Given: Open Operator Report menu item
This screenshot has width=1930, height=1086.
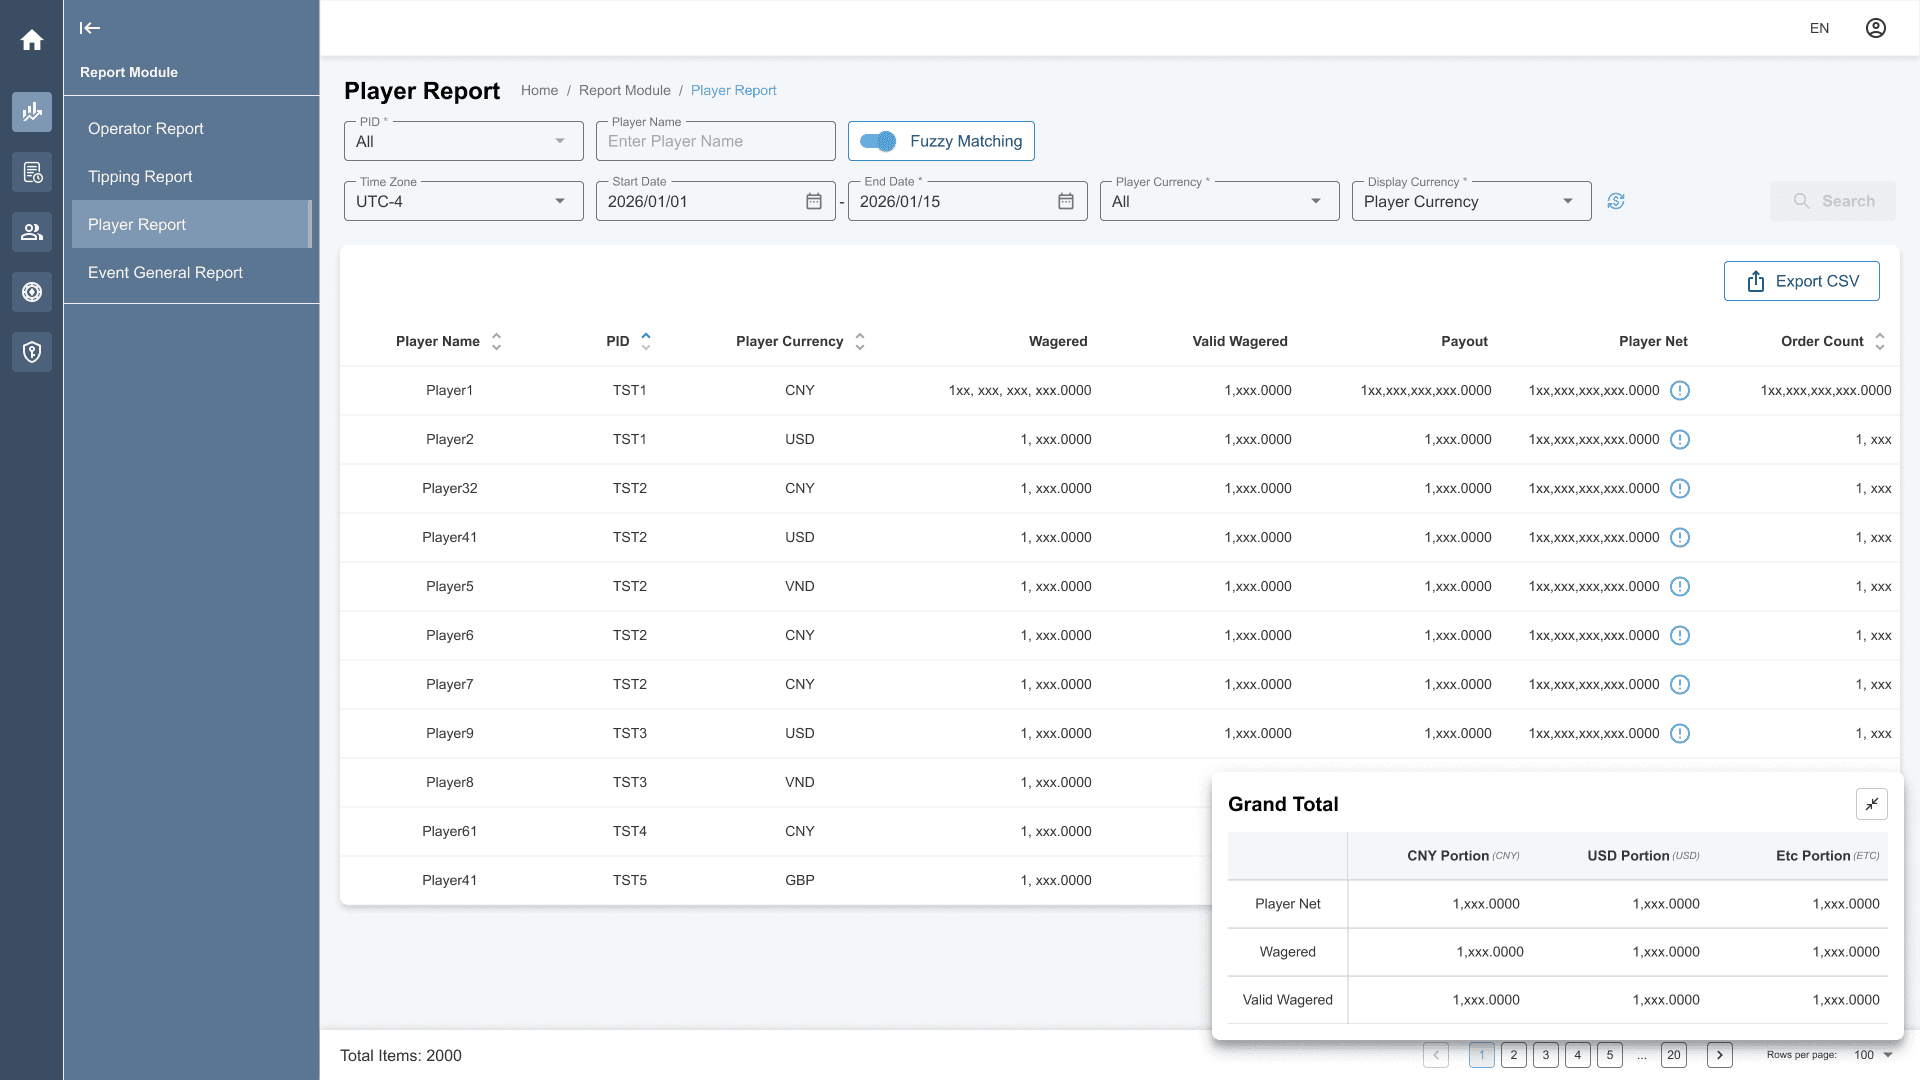Looking at the screenshot, I should coord(192,129).
